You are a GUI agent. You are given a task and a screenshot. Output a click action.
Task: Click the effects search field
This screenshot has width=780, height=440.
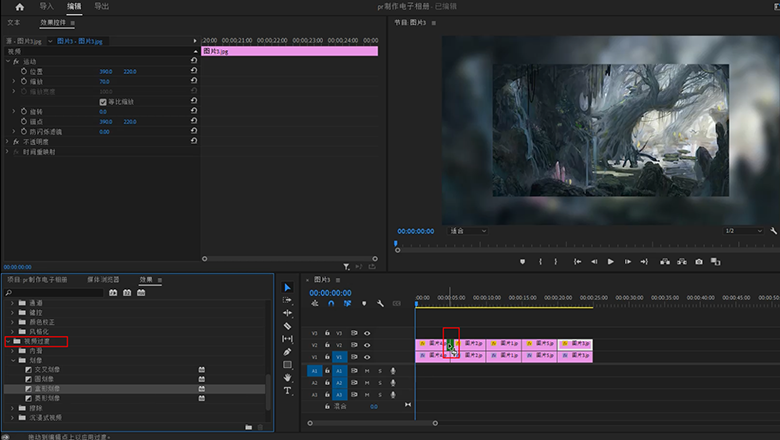(54, 293)
